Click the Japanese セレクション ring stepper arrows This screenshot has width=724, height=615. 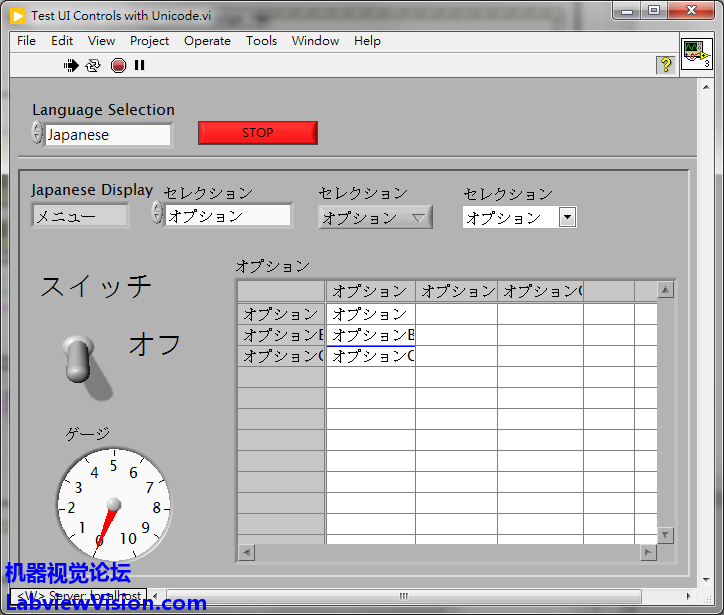(x=157, y=212)
